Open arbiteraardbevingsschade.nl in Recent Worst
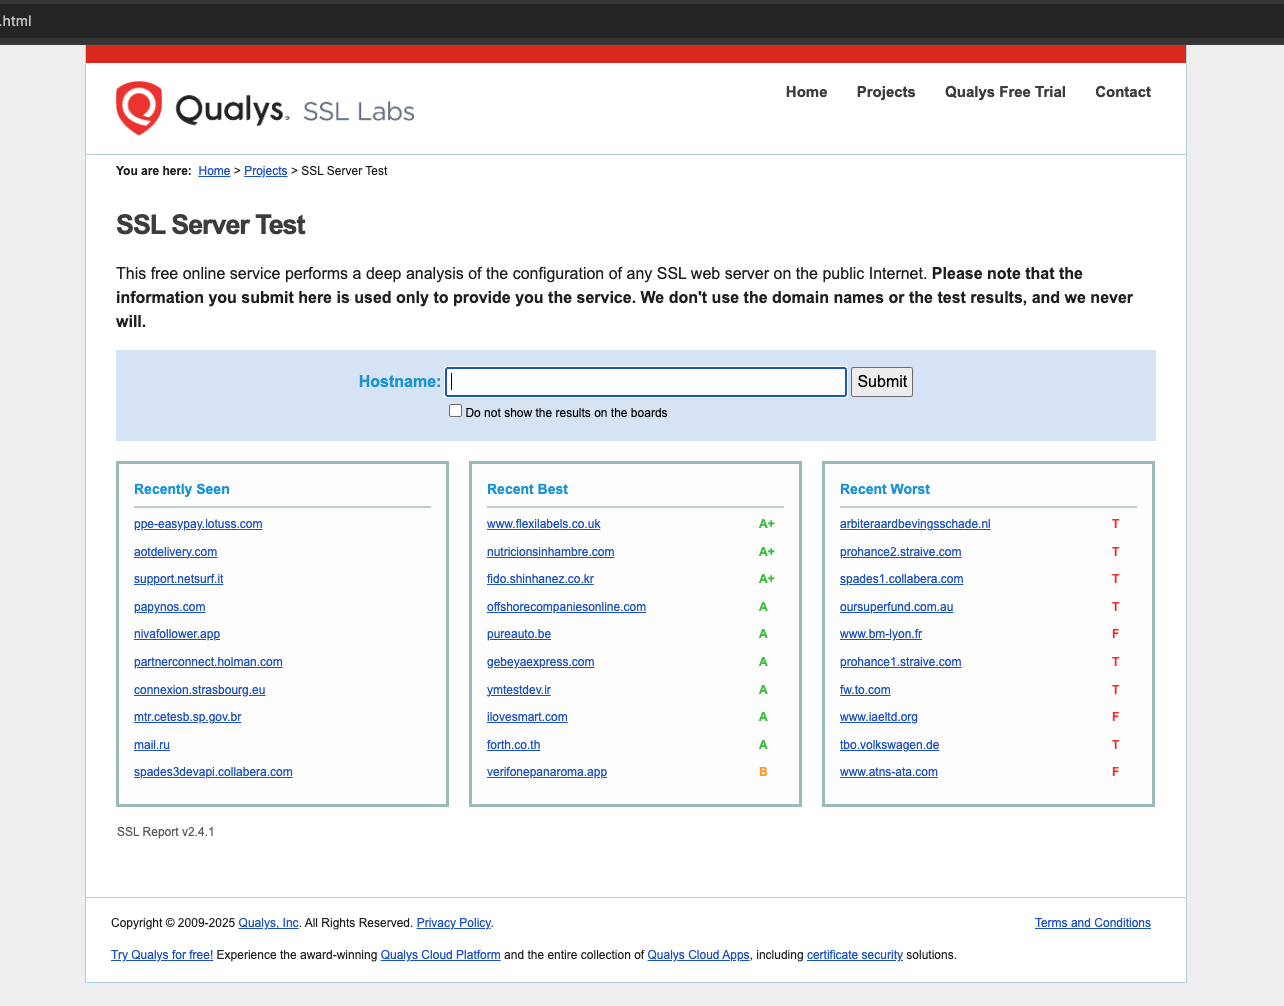1284x1006 pixels. coord(915,524)
